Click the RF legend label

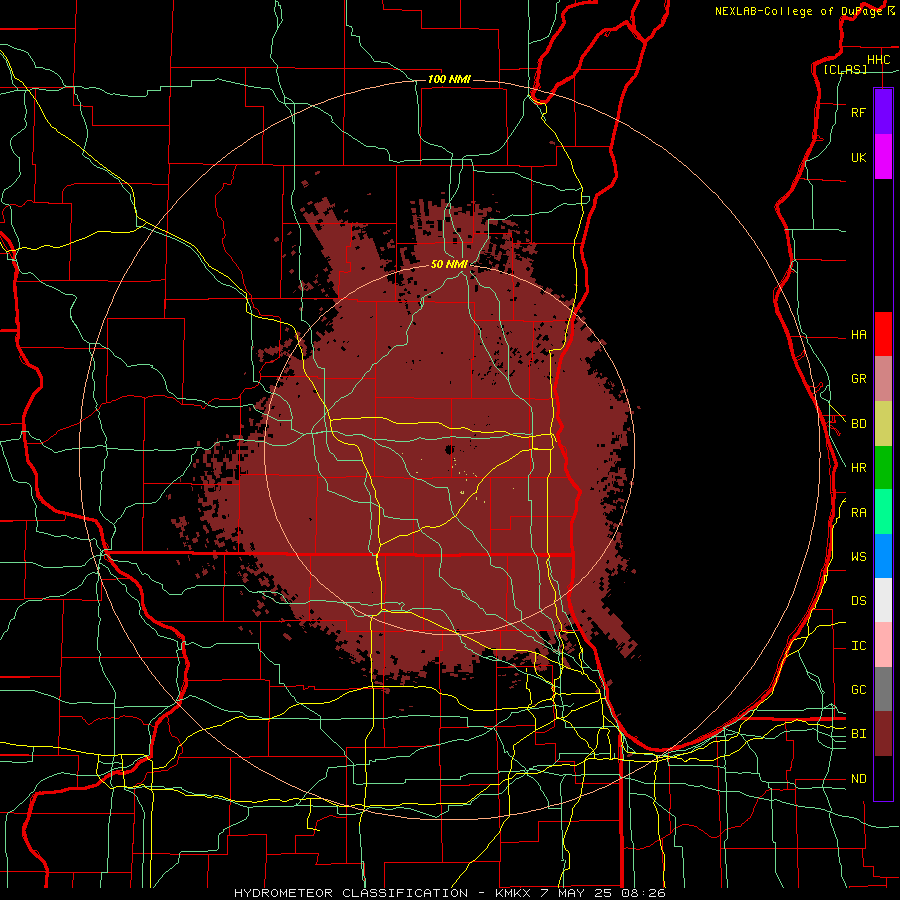pyautogui.click(x=859, y=112)
